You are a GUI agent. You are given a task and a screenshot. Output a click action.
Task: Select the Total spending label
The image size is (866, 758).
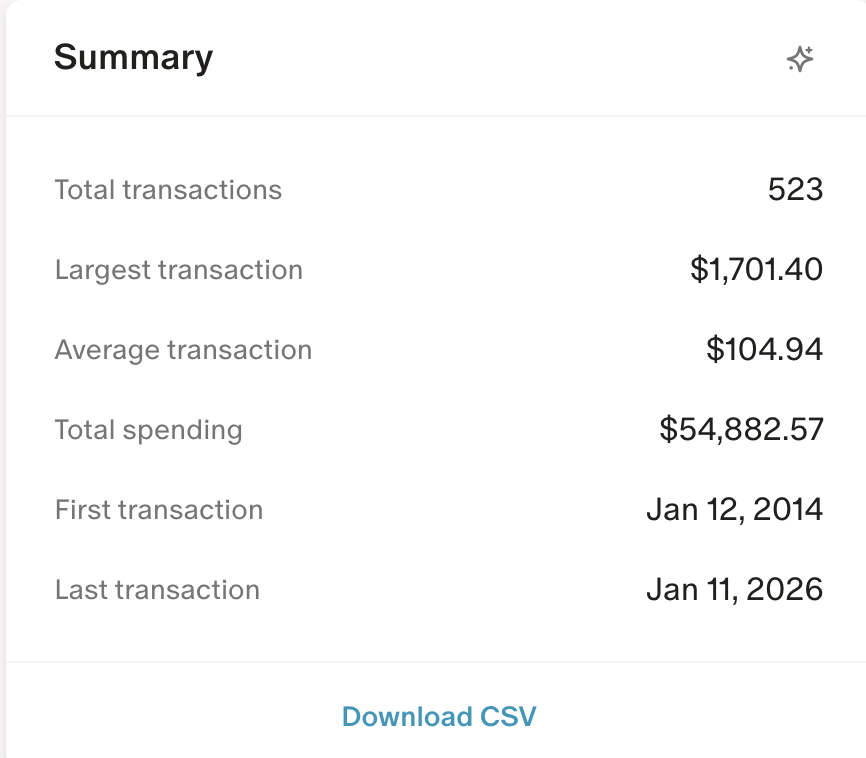pos(149,430)
